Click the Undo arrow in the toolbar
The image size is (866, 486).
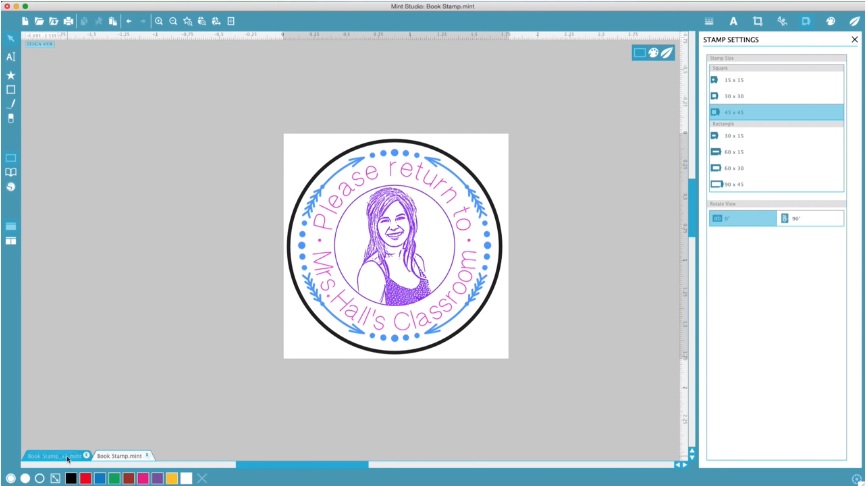129,21
